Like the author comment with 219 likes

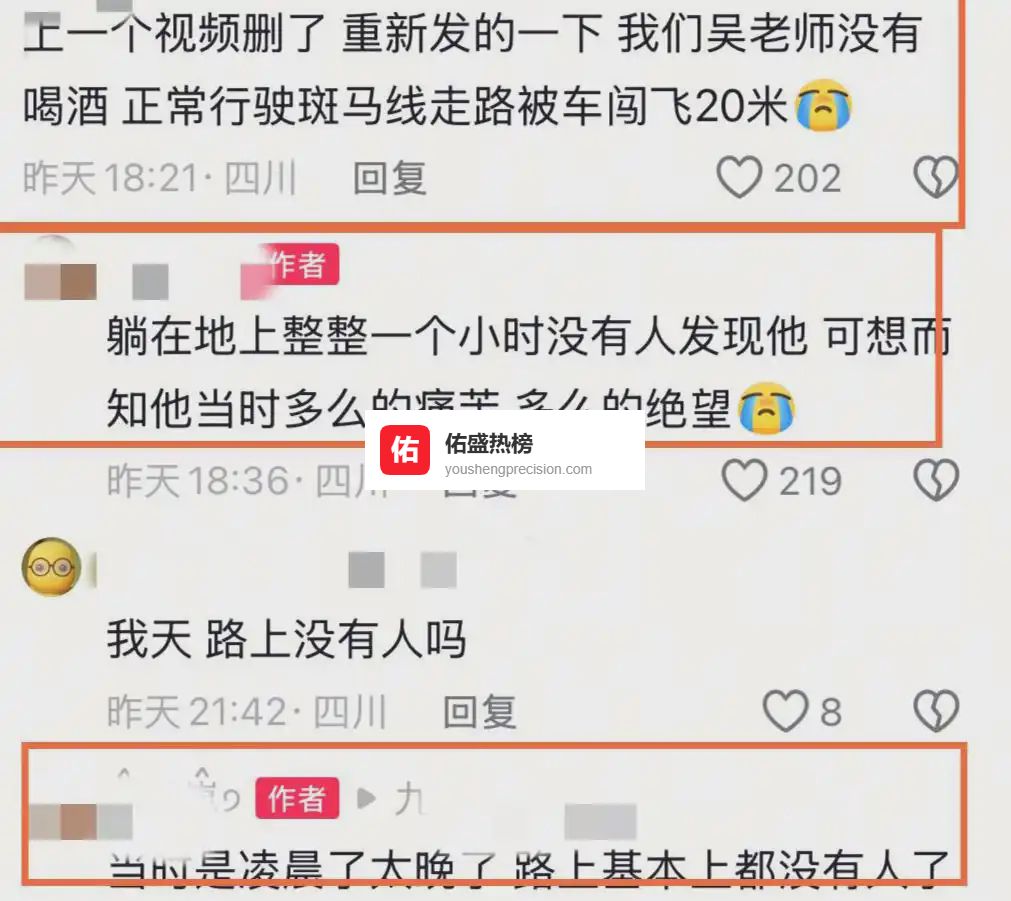click(x=744, y=480)
